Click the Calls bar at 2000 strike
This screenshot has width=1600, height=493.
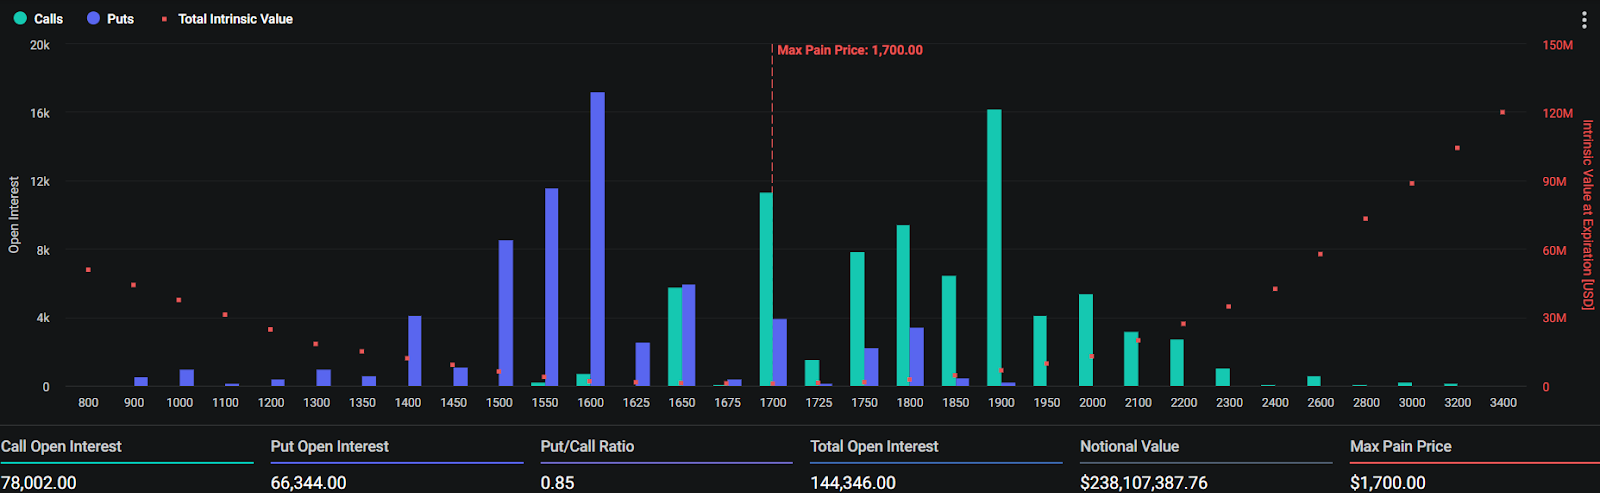1086,340
